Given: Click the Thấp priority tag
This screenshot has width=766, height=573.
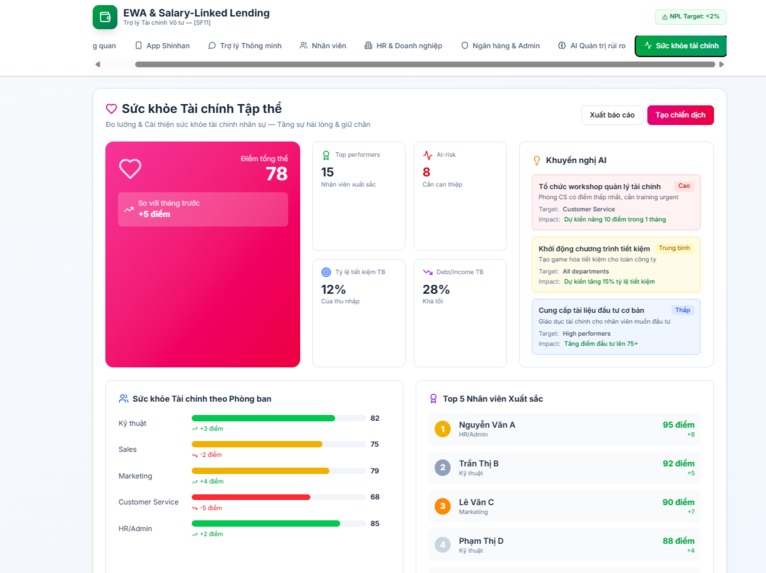Looking at the screenshot, I should [682, 310].
